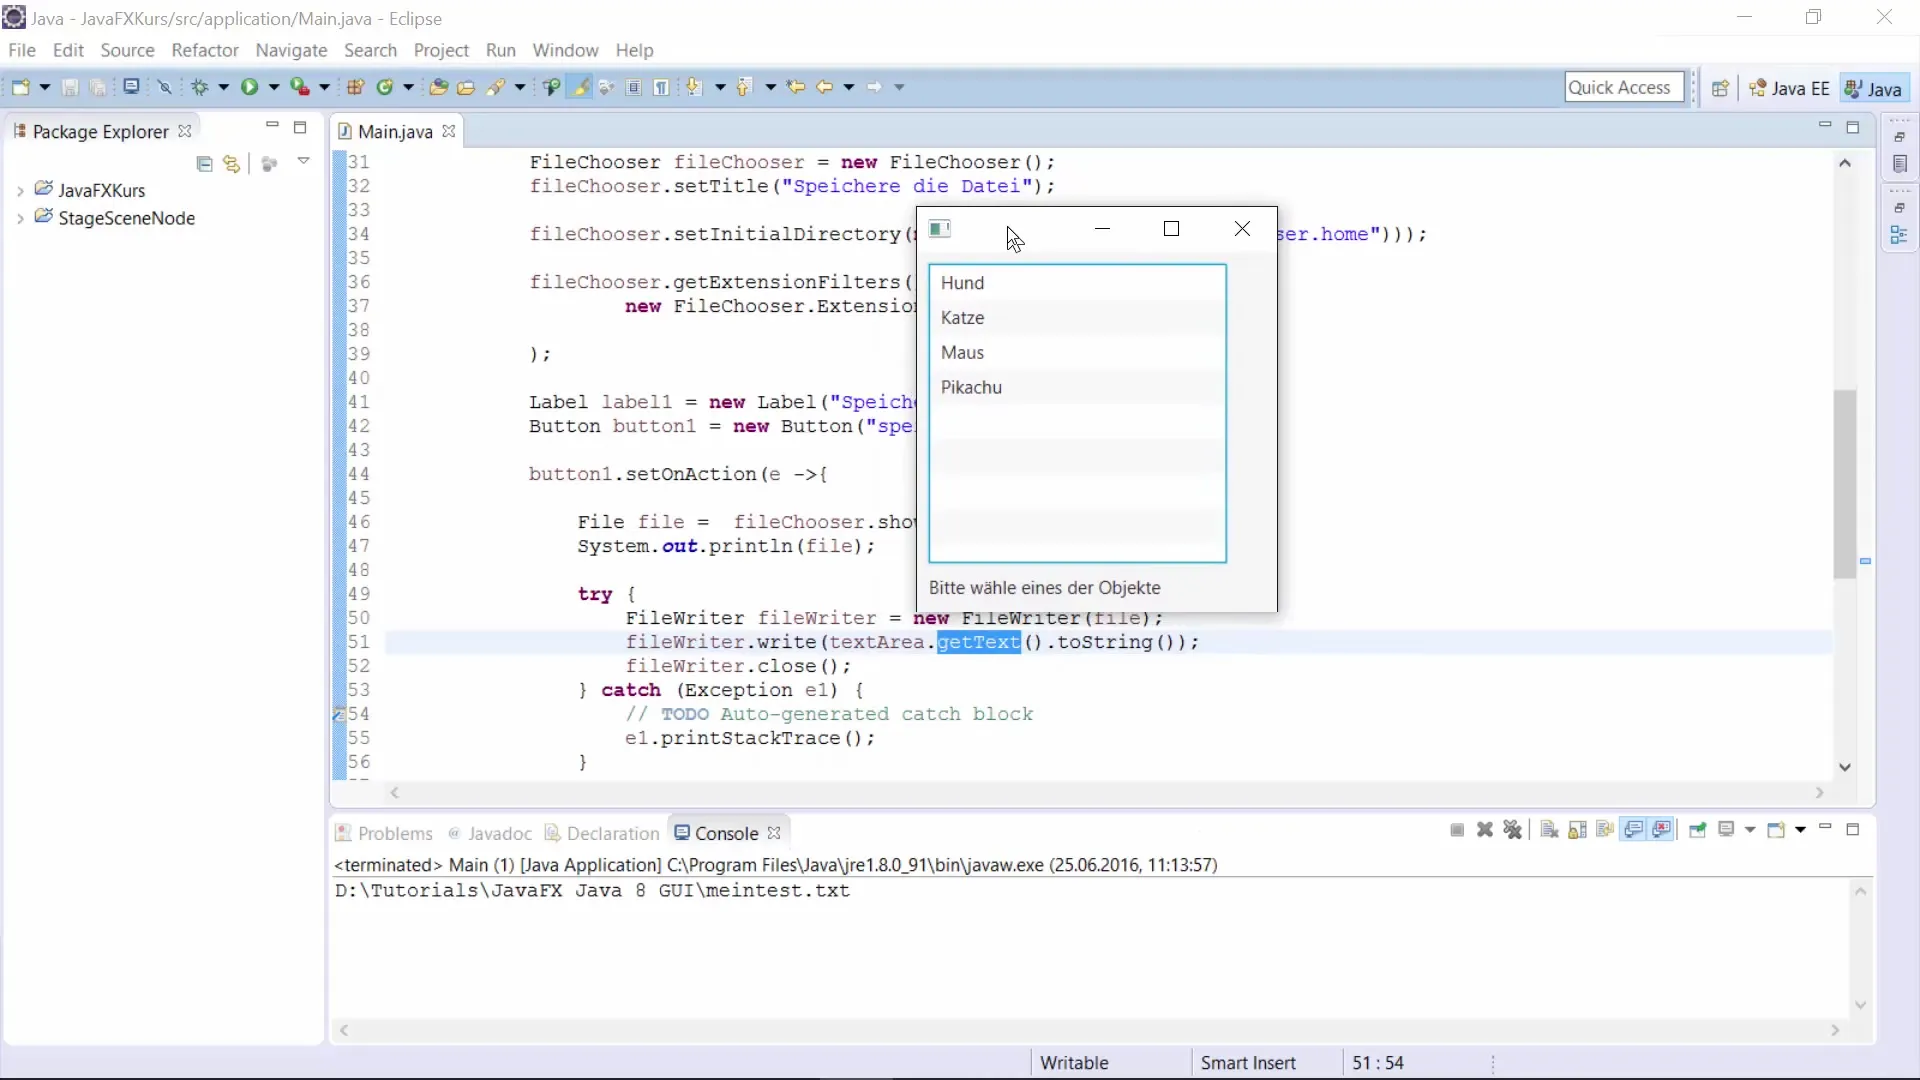
Task: Click the Outline icon in right sidebar
Action: coord(1899,236)
